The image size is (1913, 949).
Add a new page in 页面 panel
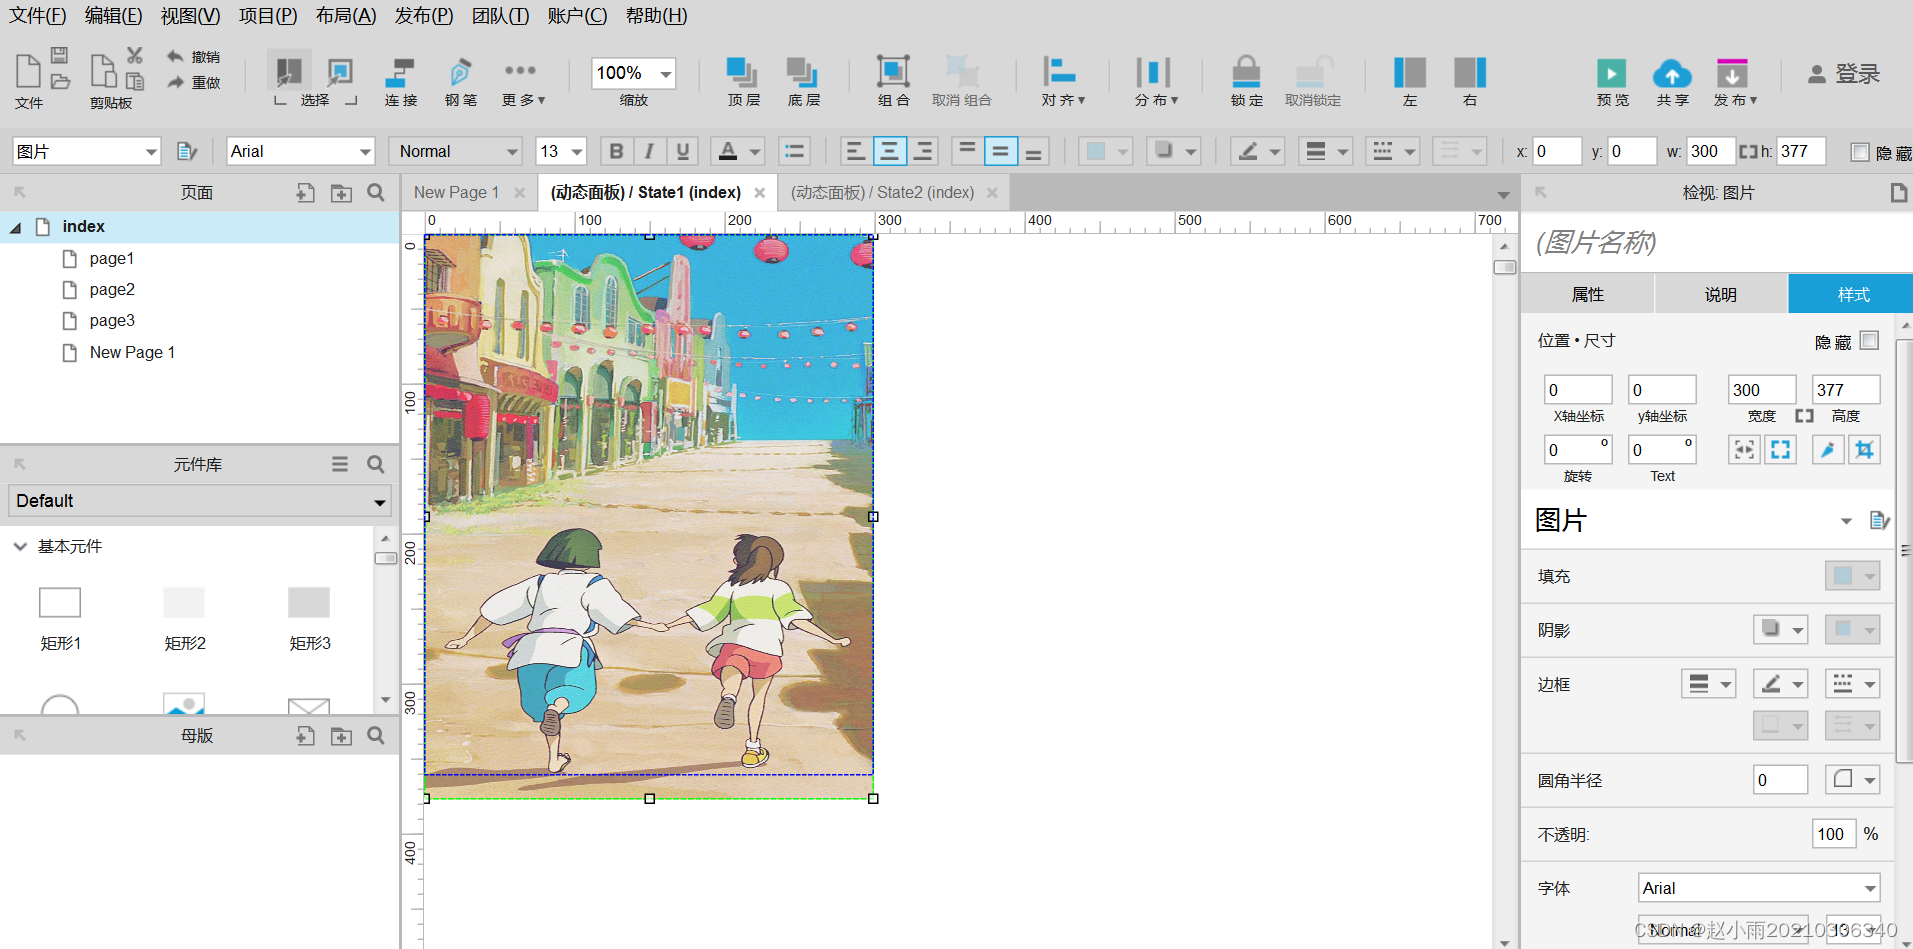[306, 192]
